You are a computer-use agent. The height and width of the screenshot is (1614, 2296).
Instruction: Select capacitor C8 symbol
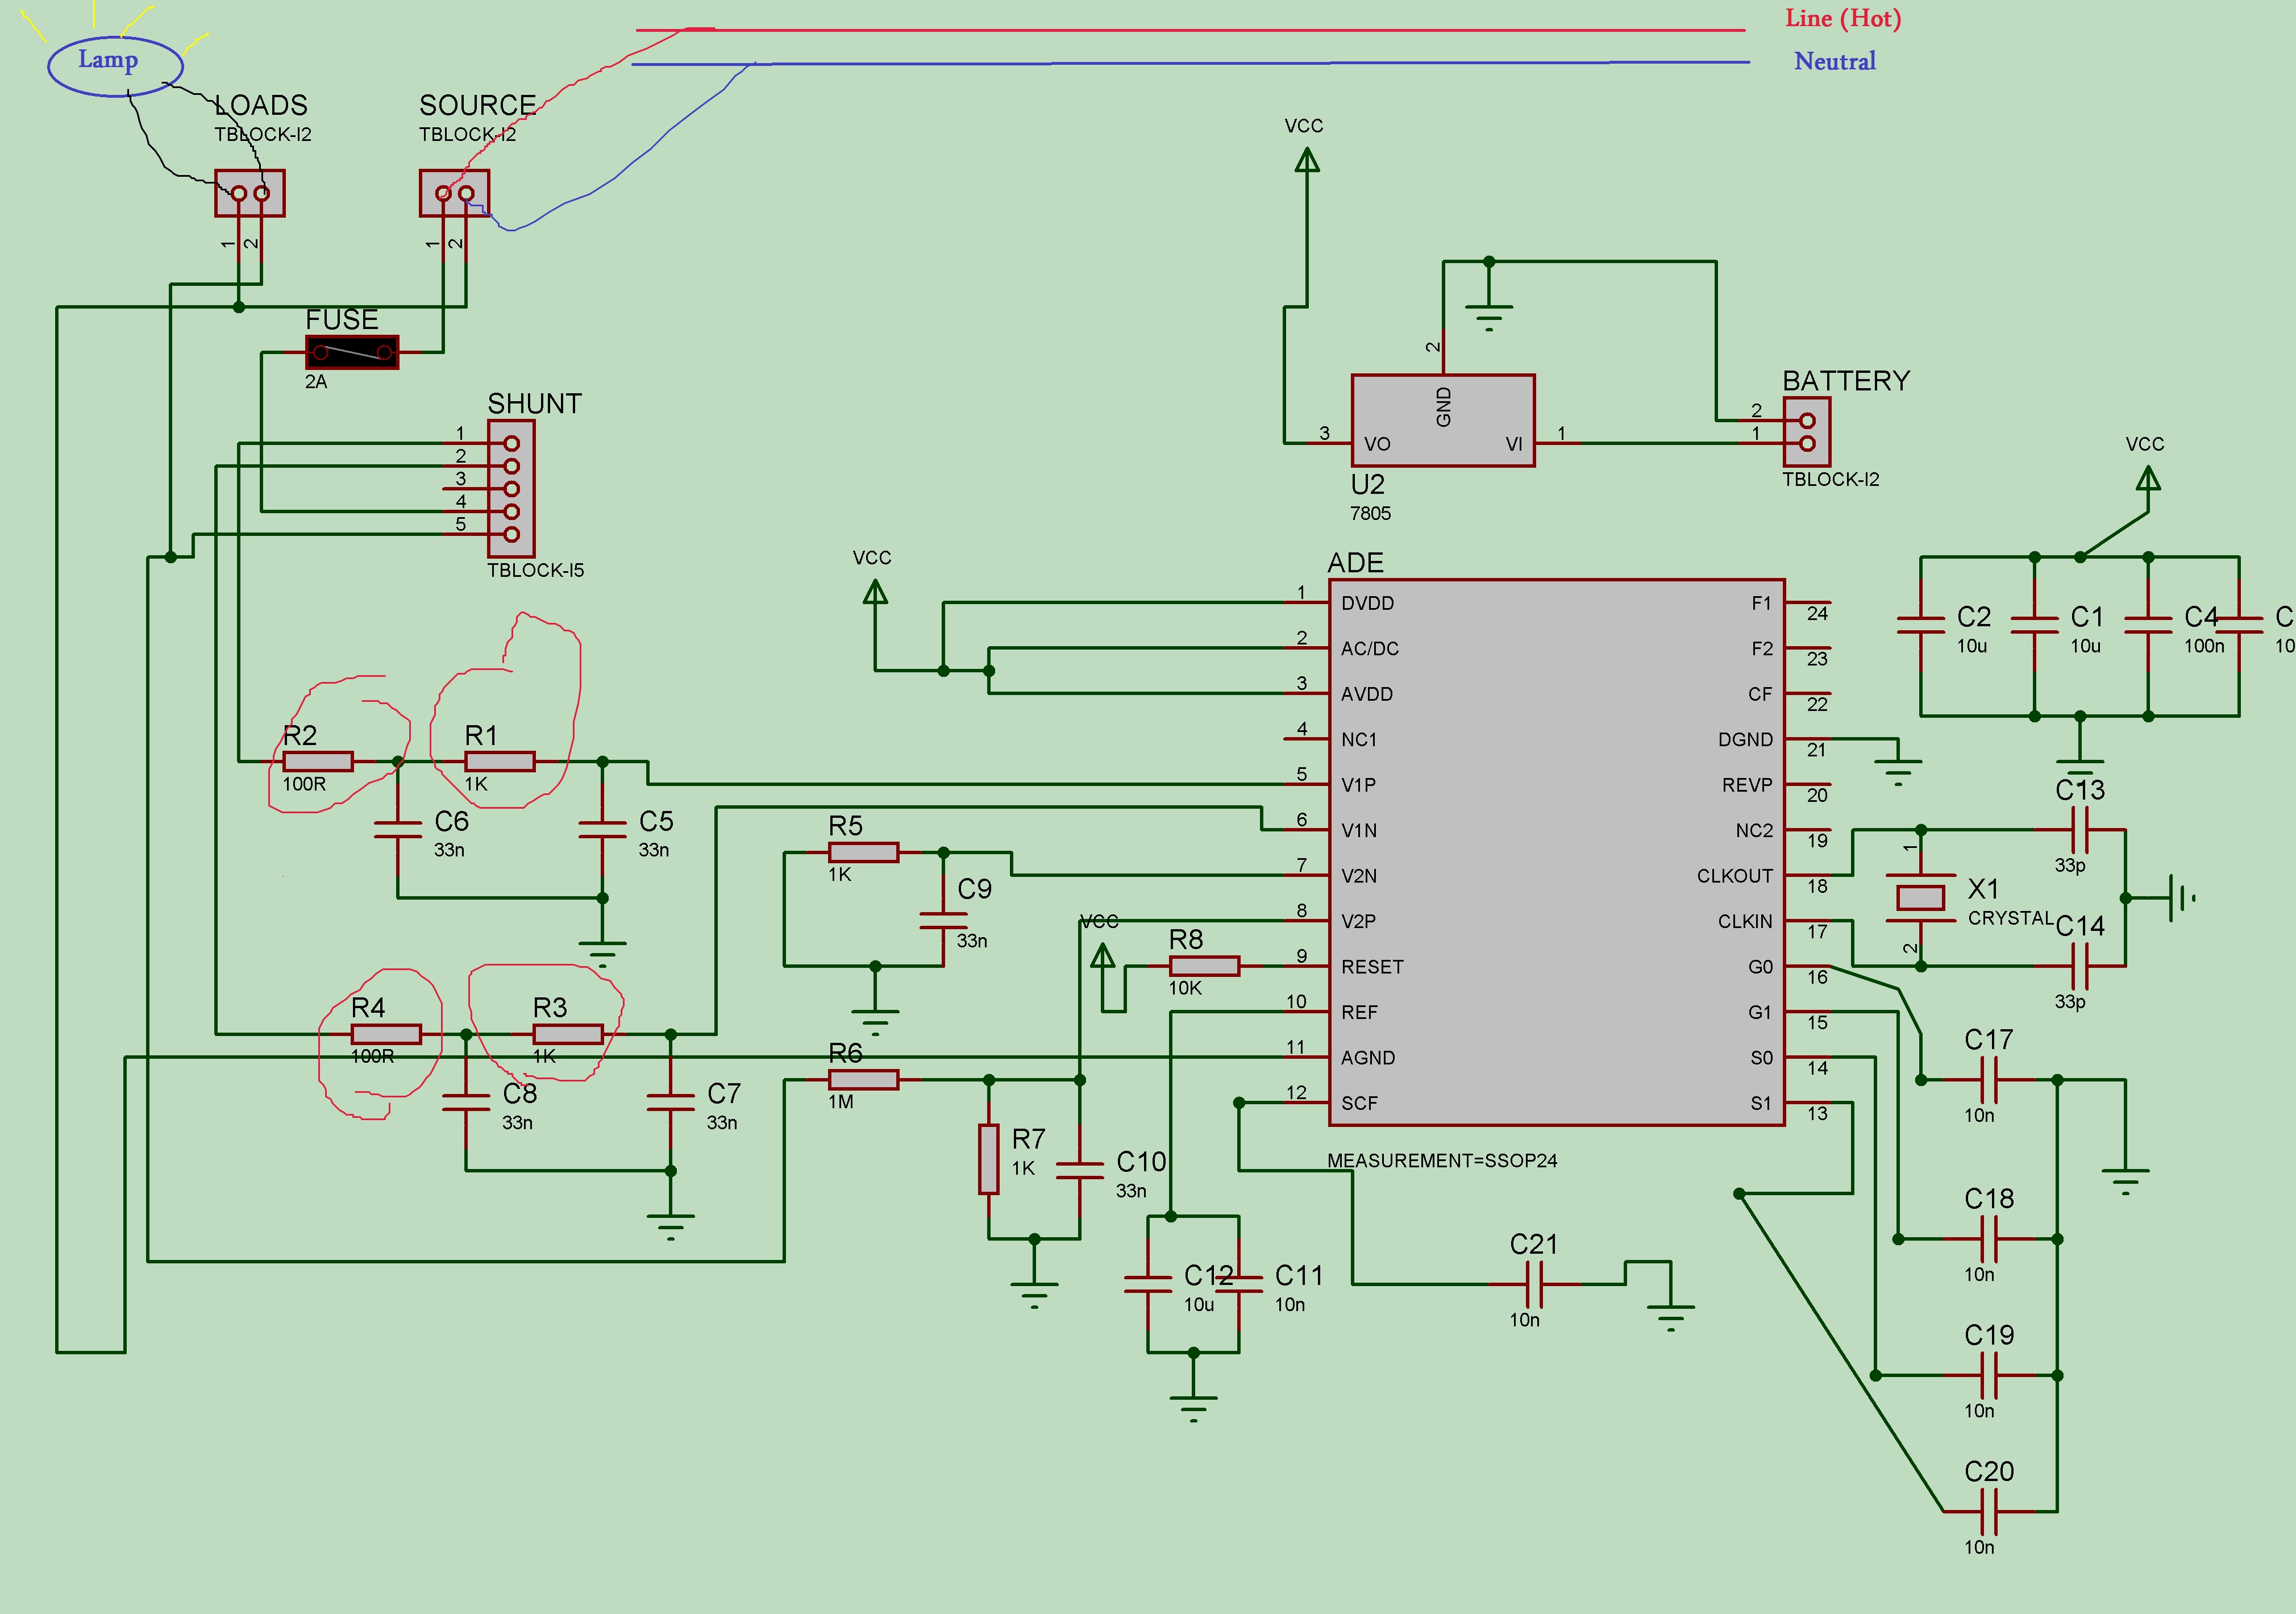466,1102
